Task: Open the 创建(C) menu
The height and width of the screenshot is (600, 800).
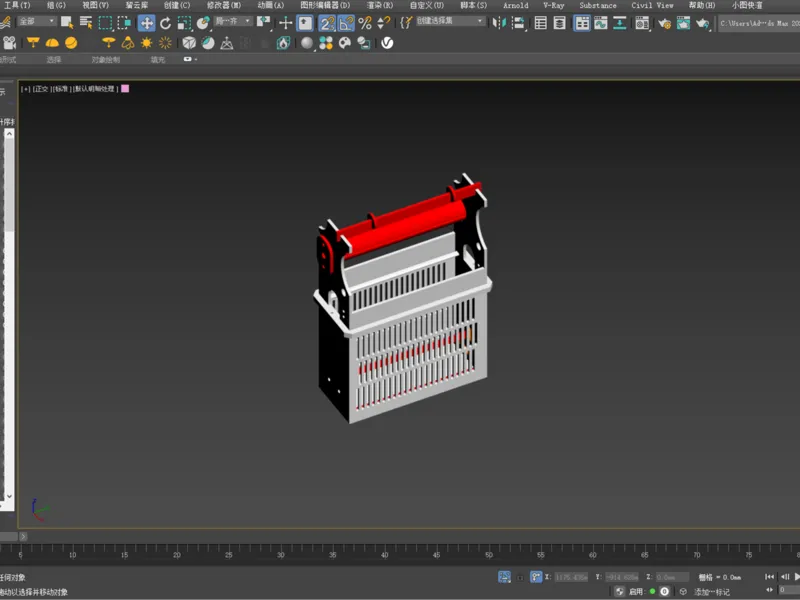Action: point(177,5)
